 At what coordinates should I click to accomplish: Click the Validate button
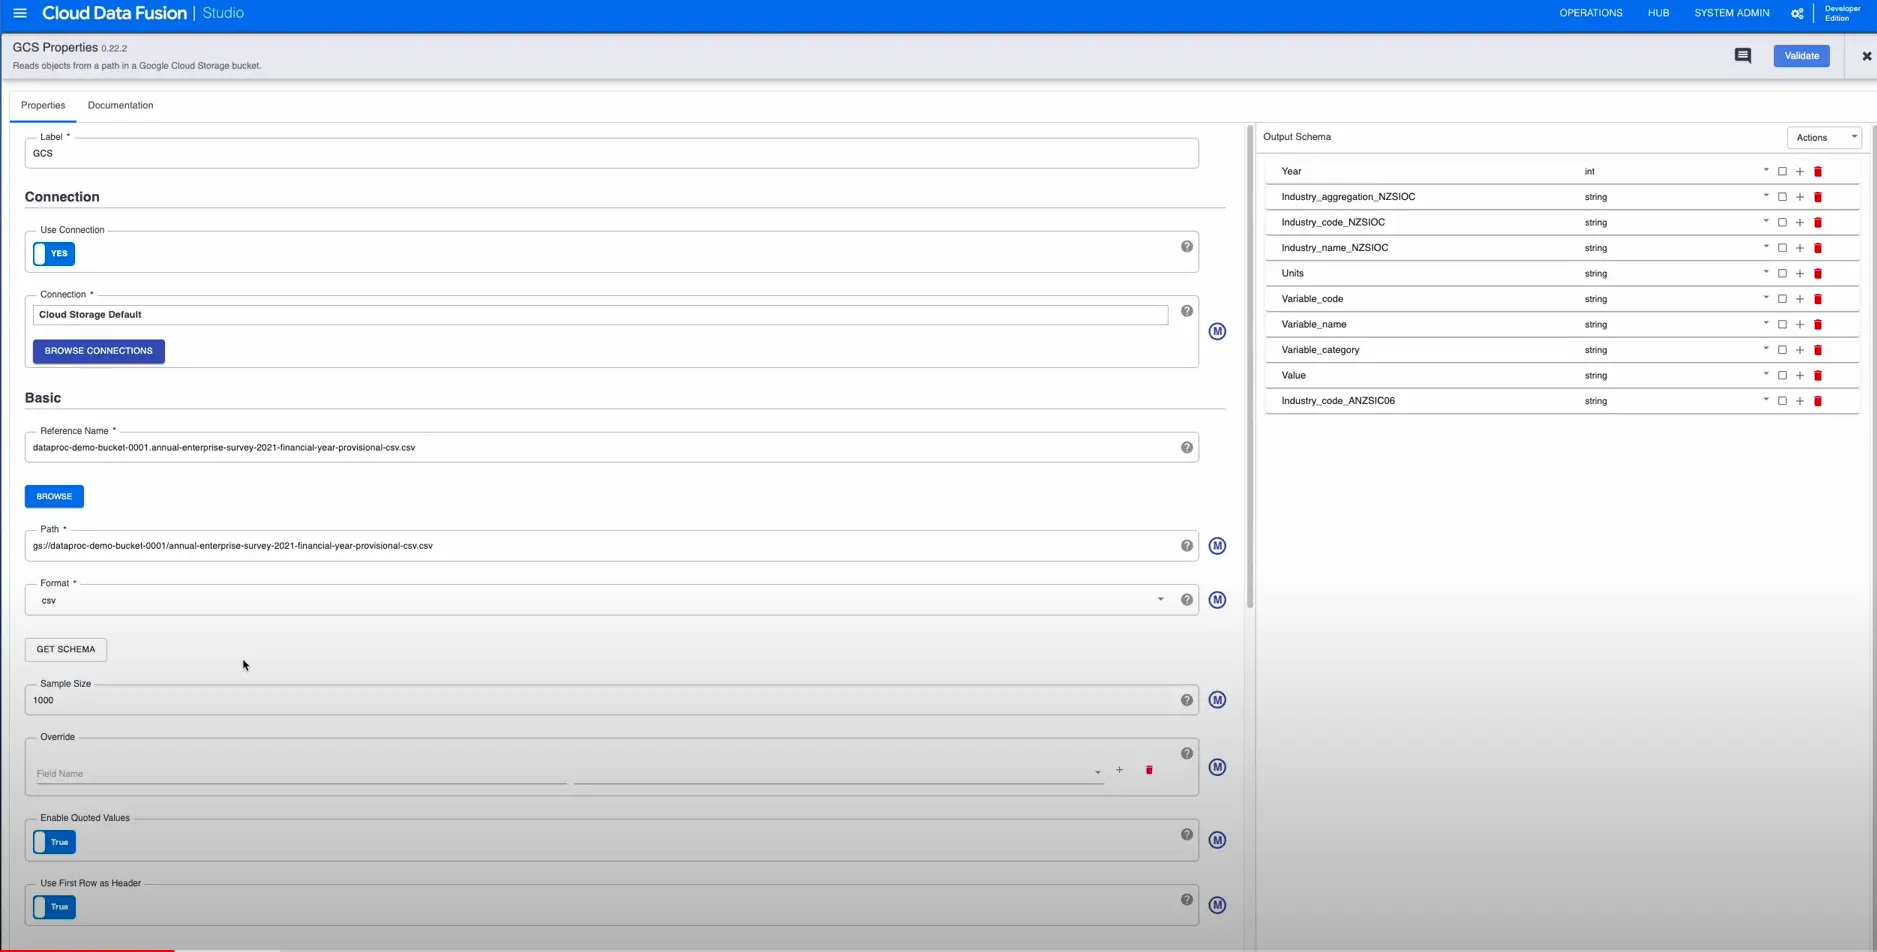point(1801,56)
